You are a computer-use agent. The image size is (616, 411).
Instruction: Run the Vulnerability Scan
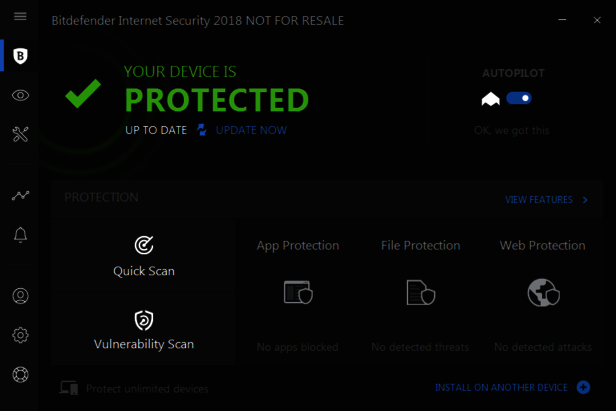pyautogui.click(x=144, y=331)
